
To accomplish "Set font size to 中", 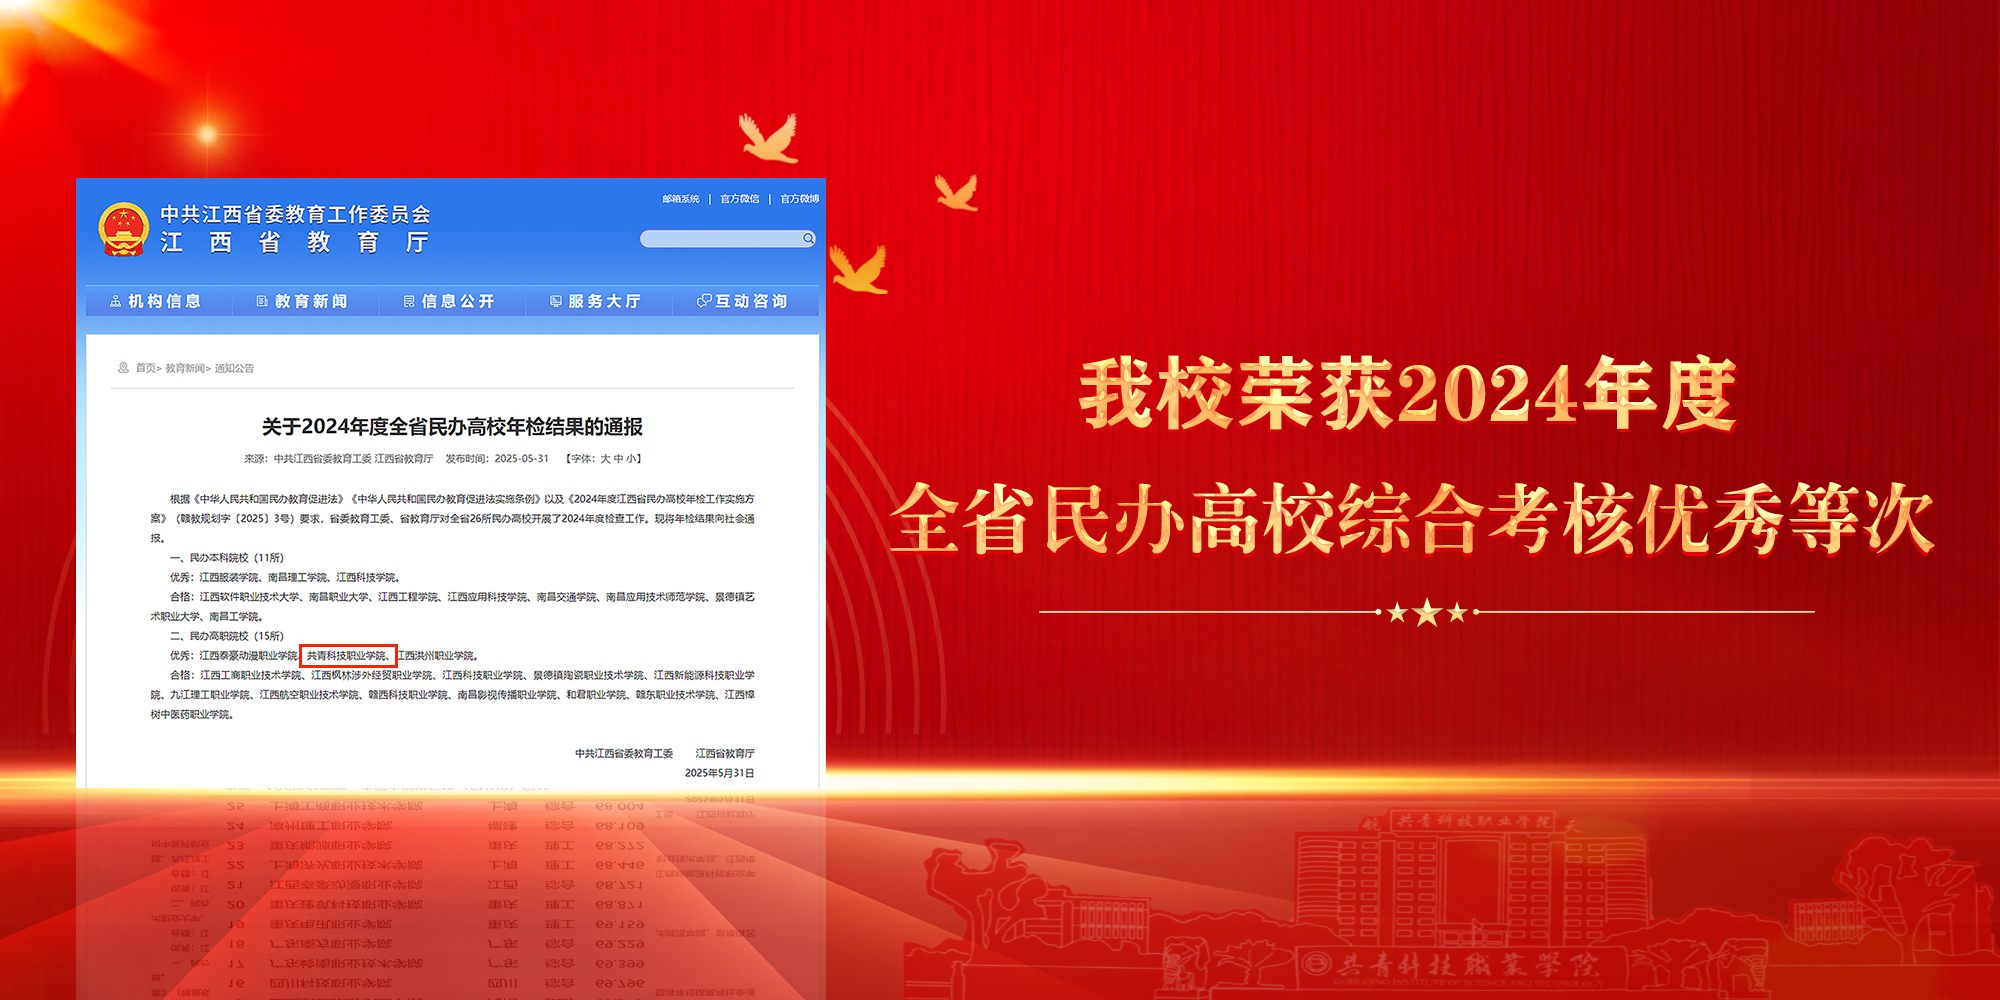I will 618,459.
